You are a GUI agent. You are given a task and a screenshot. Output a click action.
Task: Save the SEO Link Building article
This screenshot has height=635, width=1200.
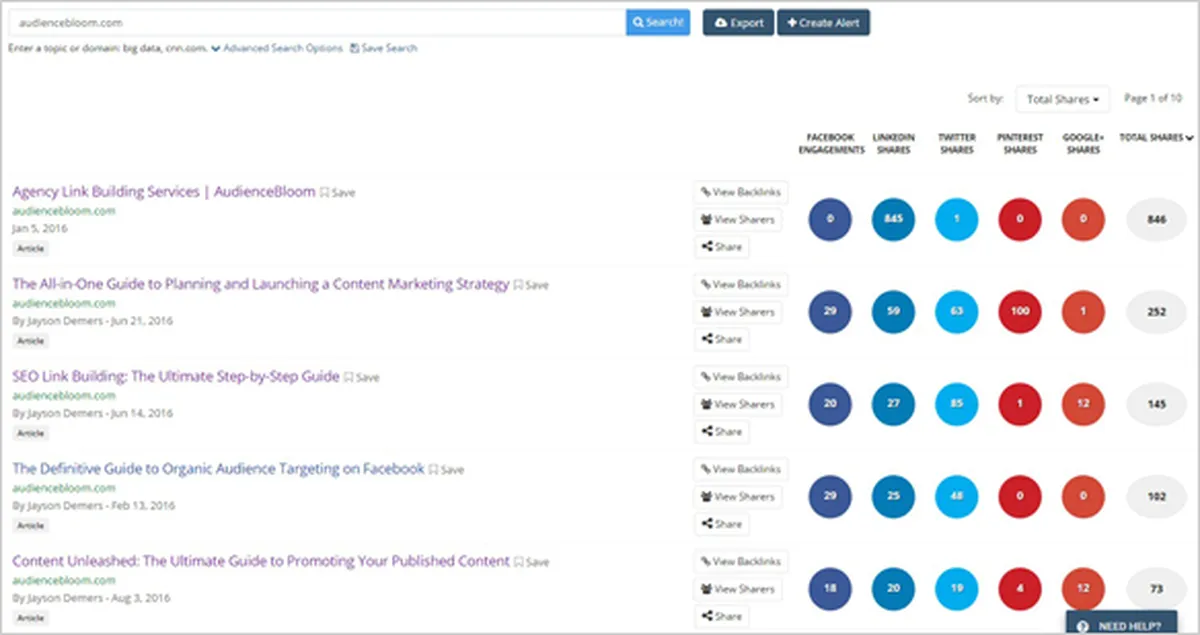362,378
